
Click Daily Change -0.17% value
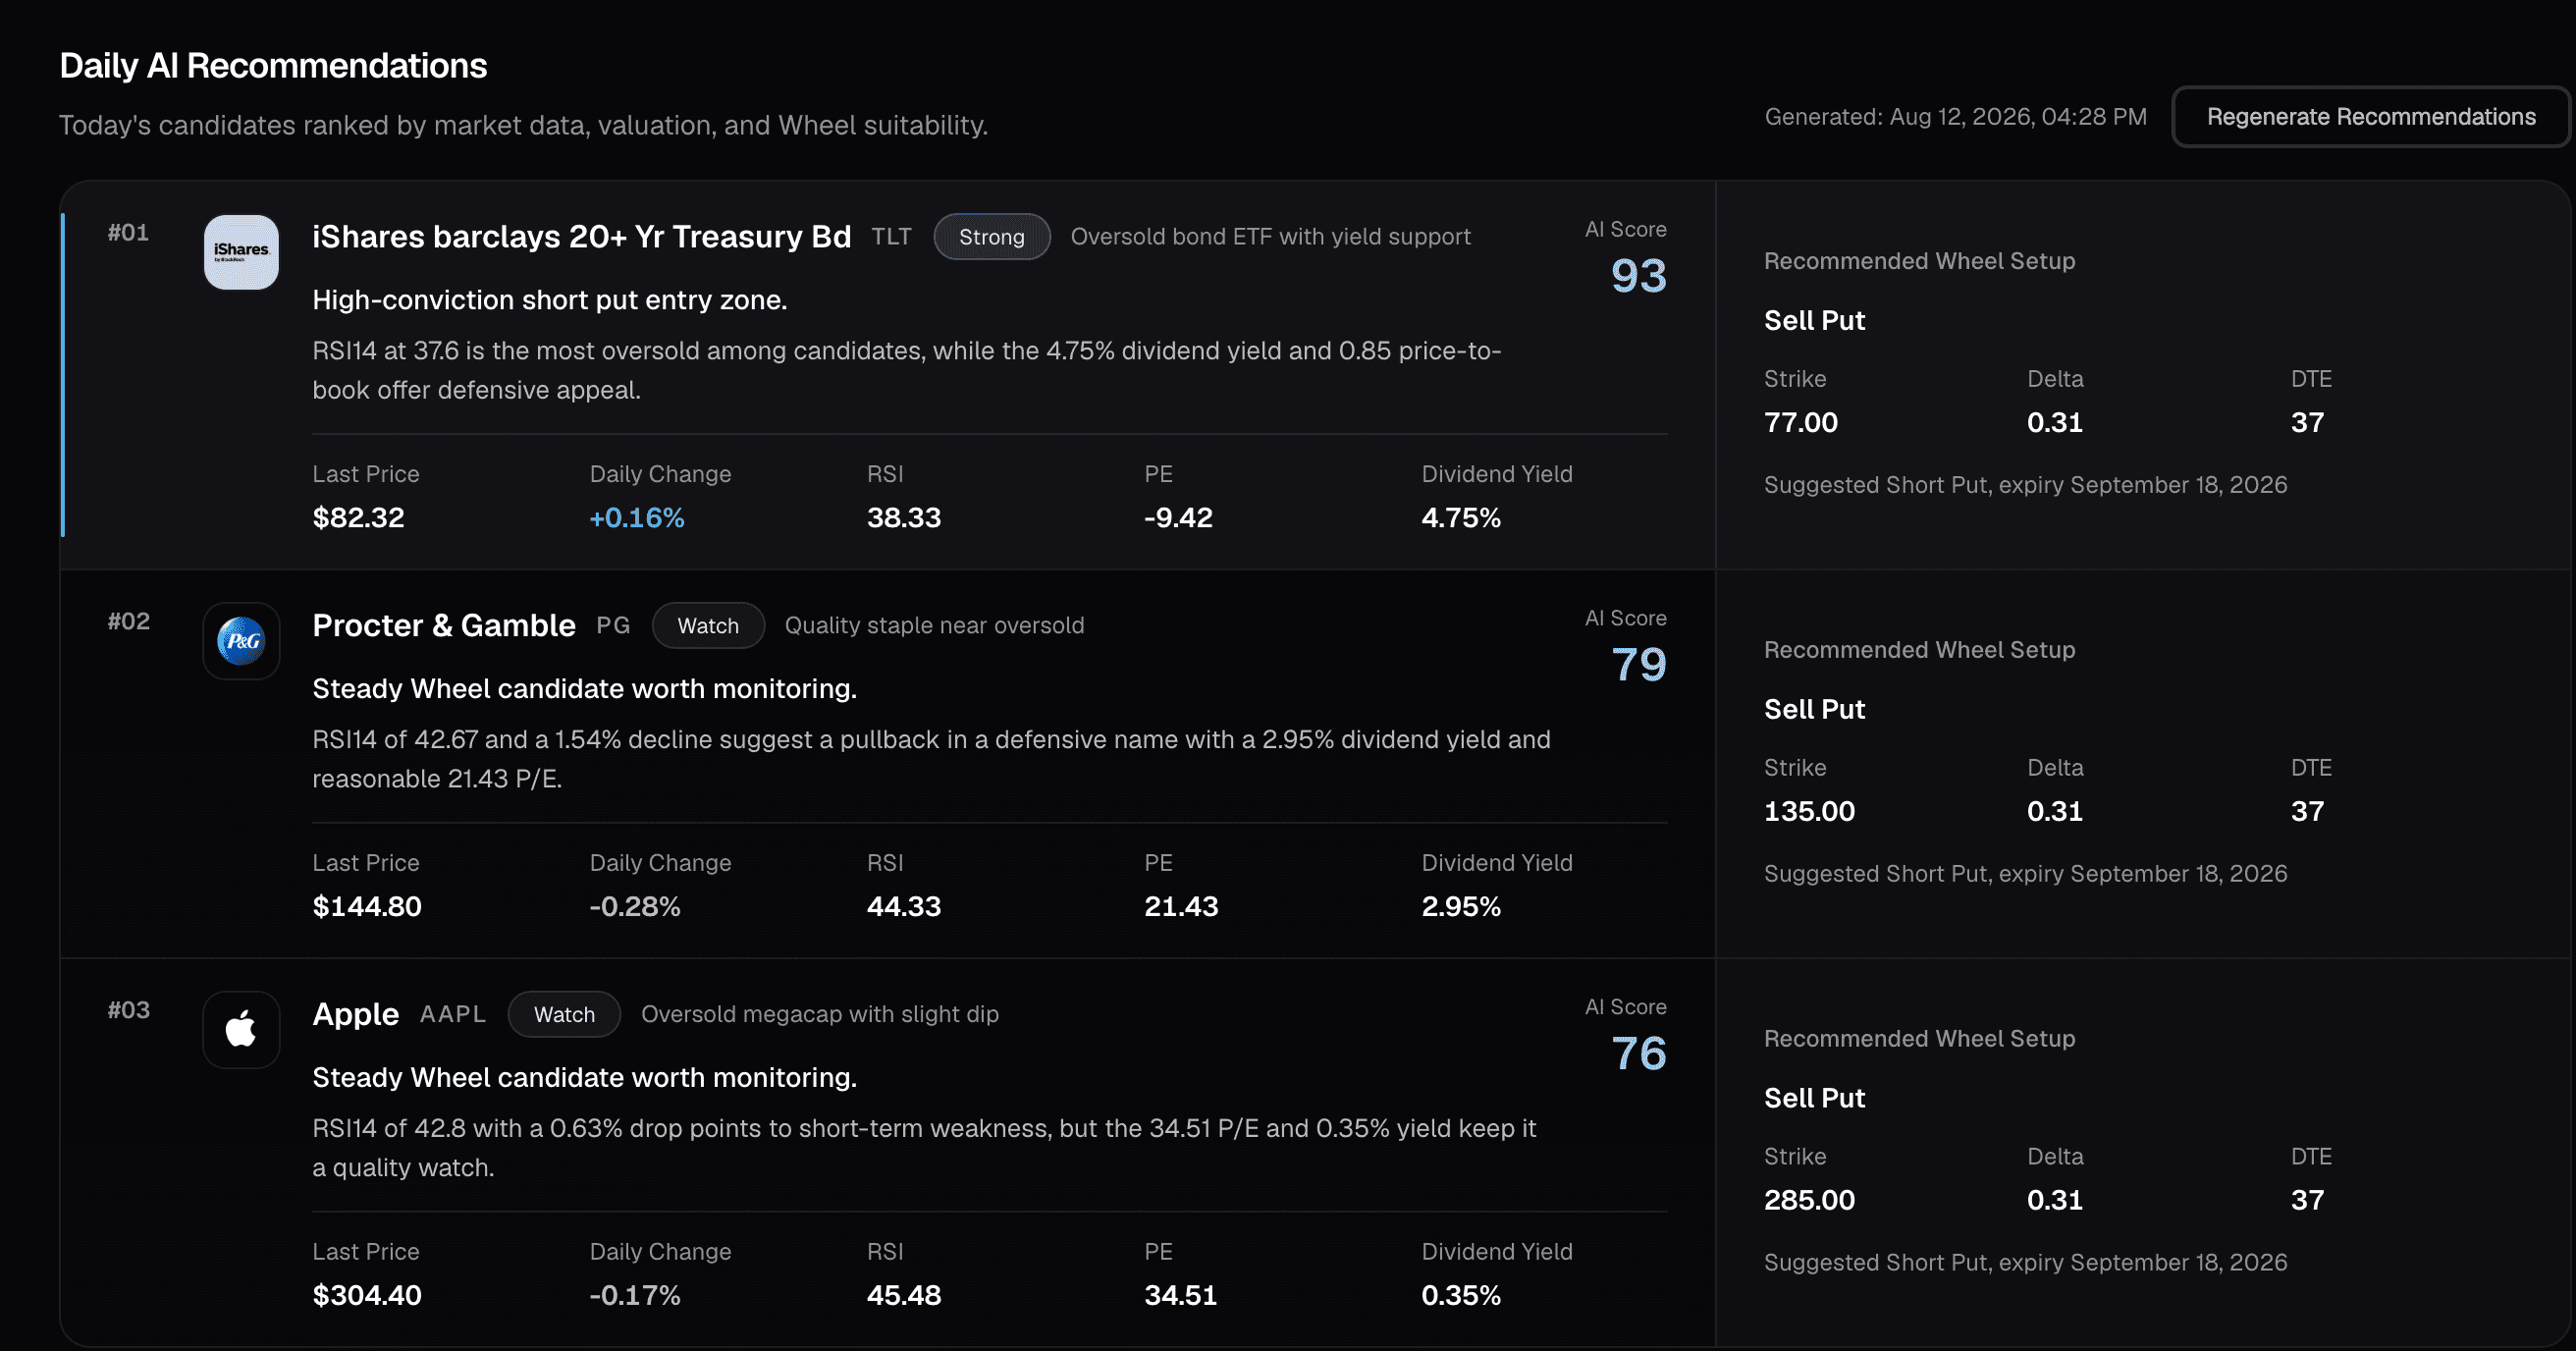click(x=635, y=1296)
